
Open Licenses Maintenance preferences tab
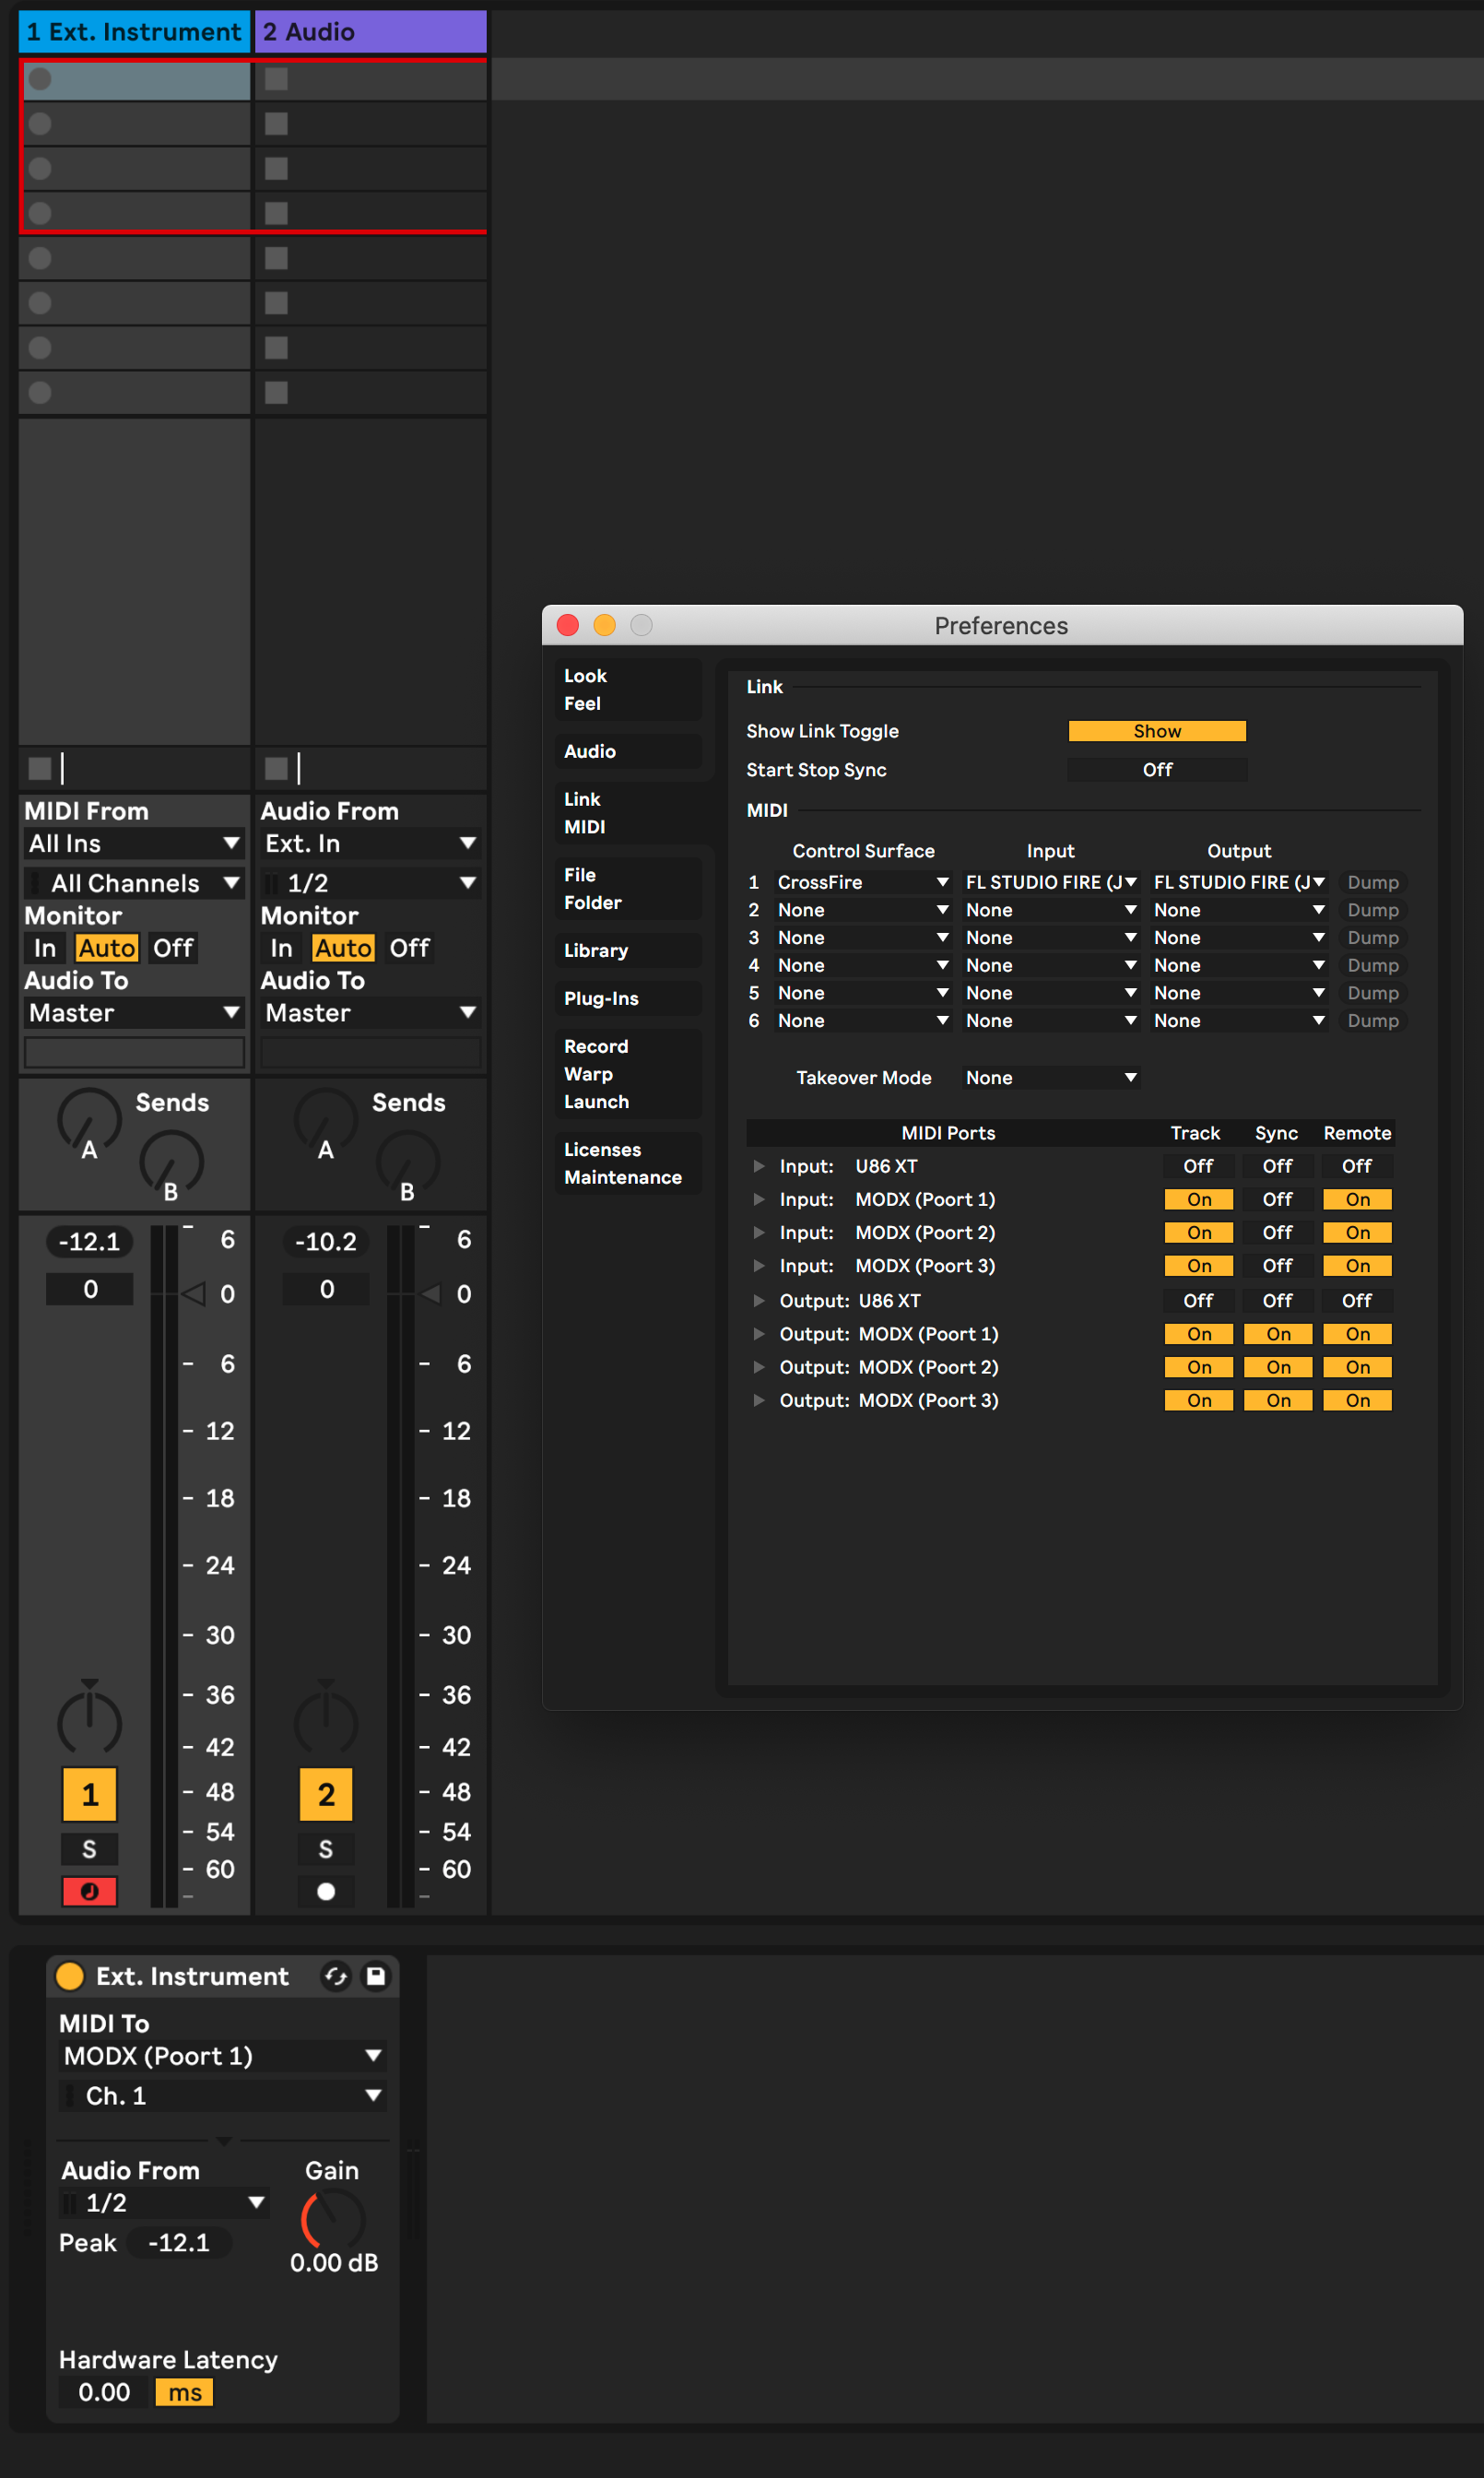[x=628, y=1163]
